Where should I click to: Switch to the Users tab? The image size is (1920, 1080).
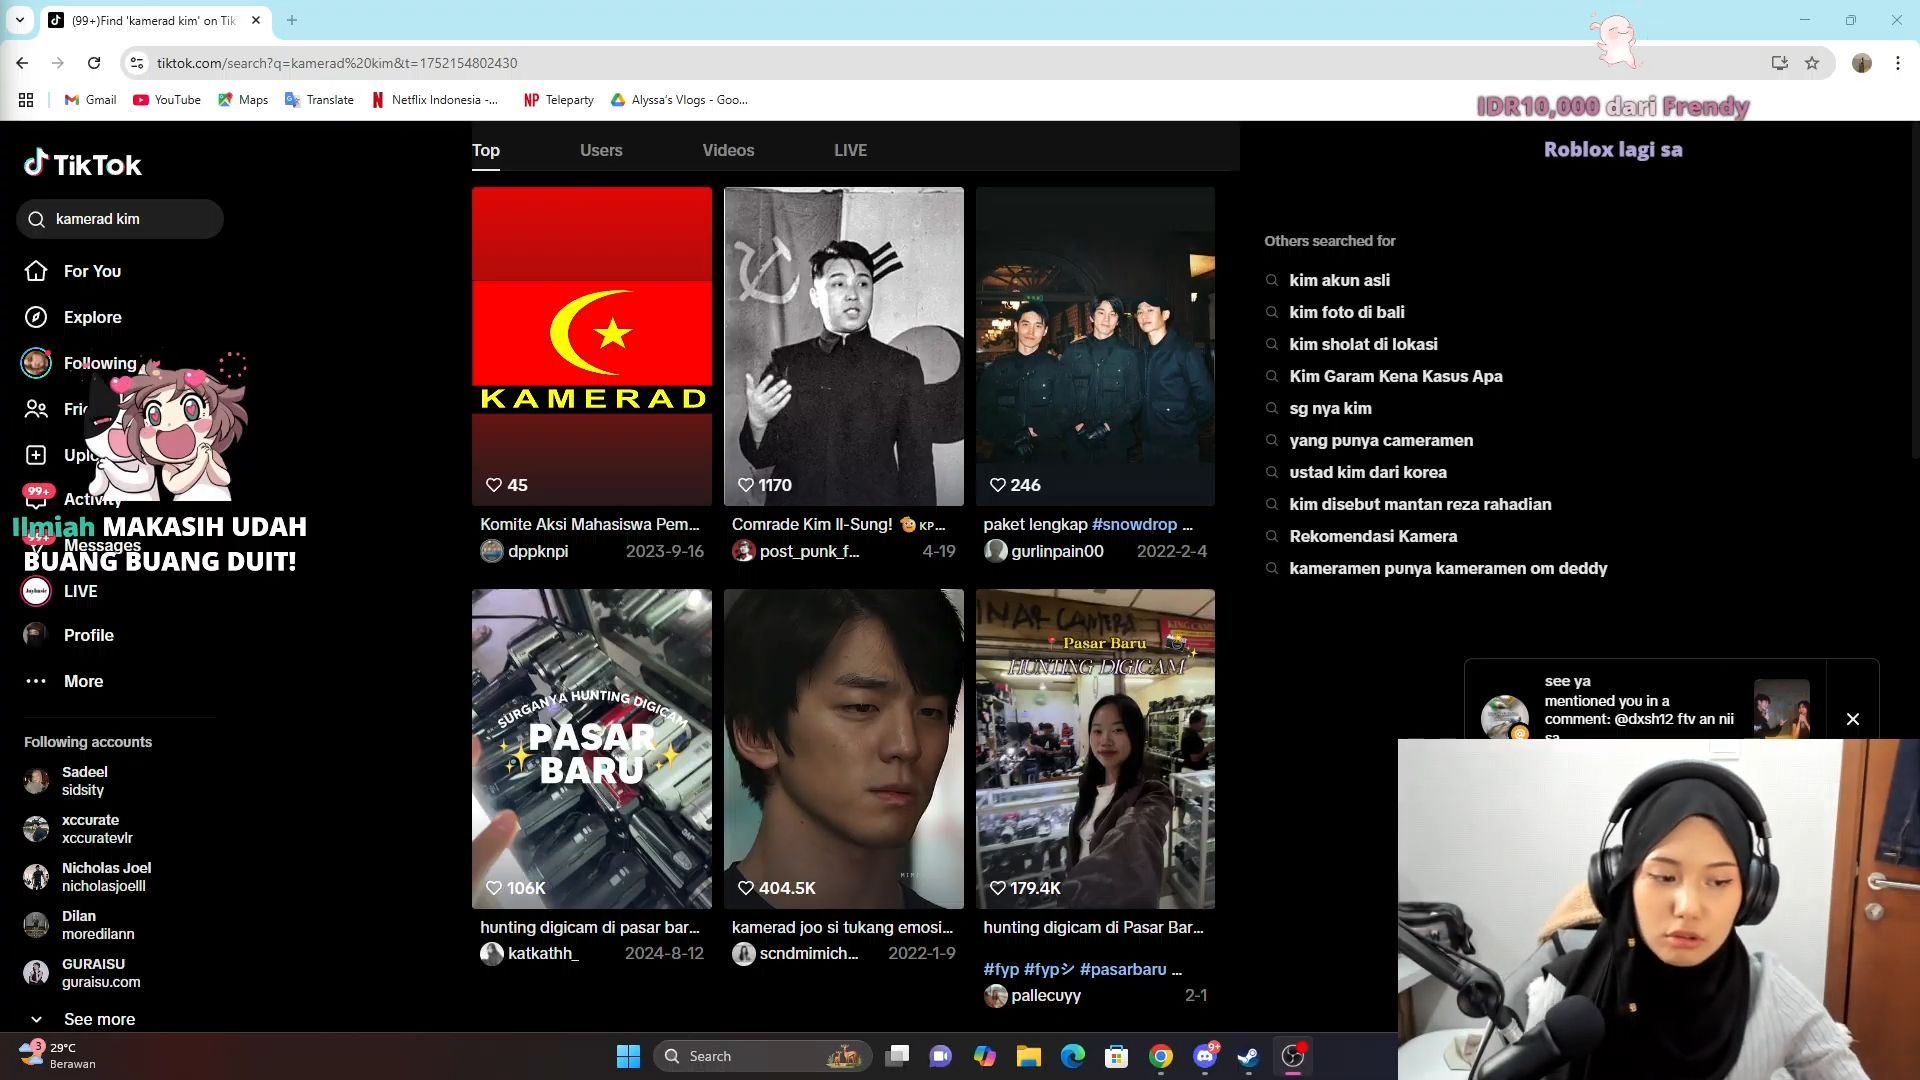pos(601,150)
